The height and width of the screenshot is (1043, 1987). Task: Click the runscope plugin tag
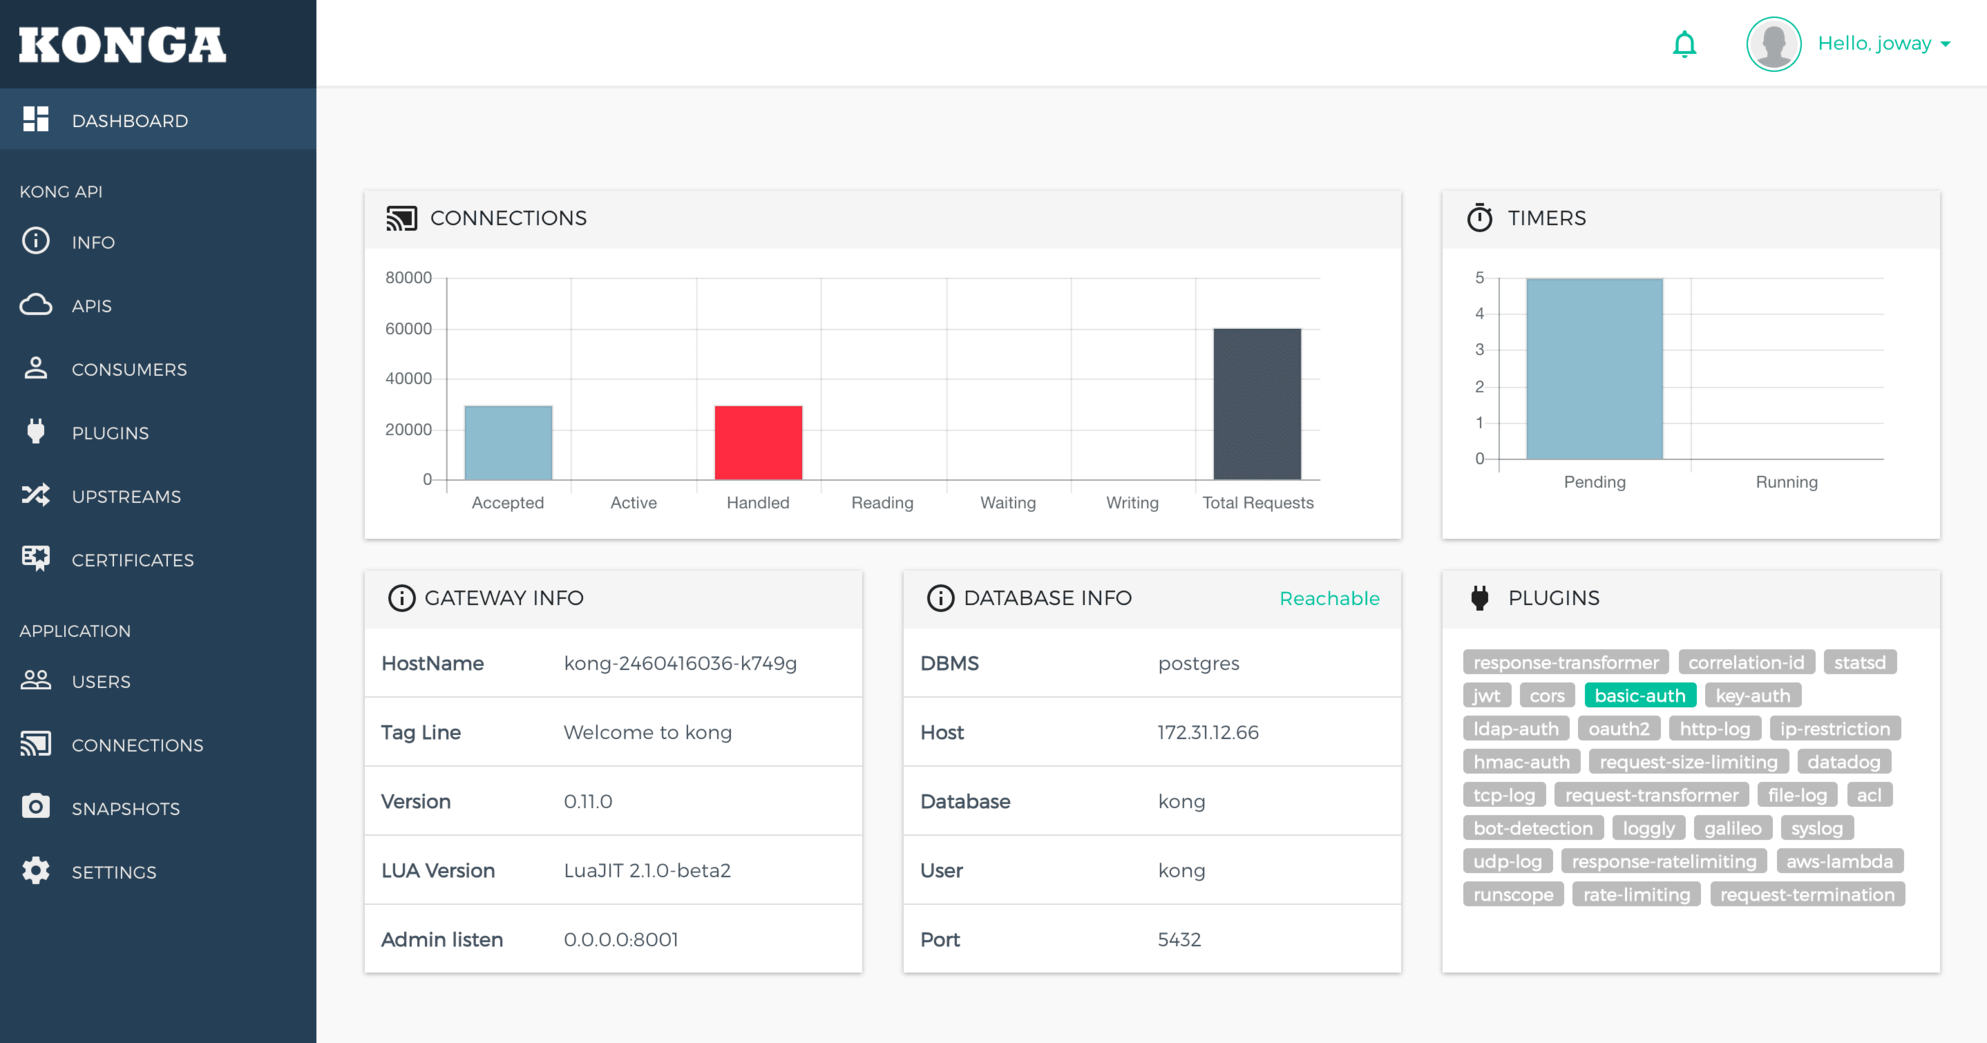(x=1513, y=894)
